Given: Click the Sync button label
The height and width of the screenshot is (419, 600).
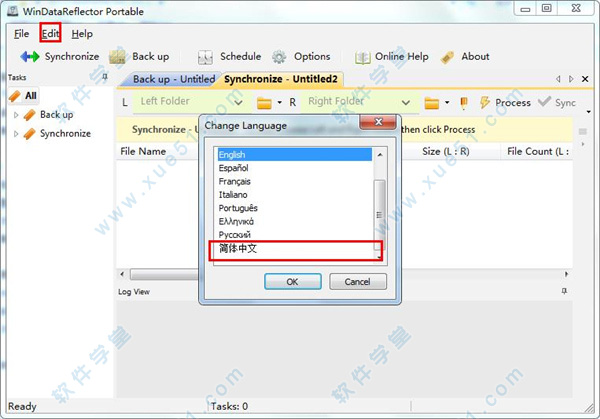Looking at the screenshot, I should tap(565, 103).
